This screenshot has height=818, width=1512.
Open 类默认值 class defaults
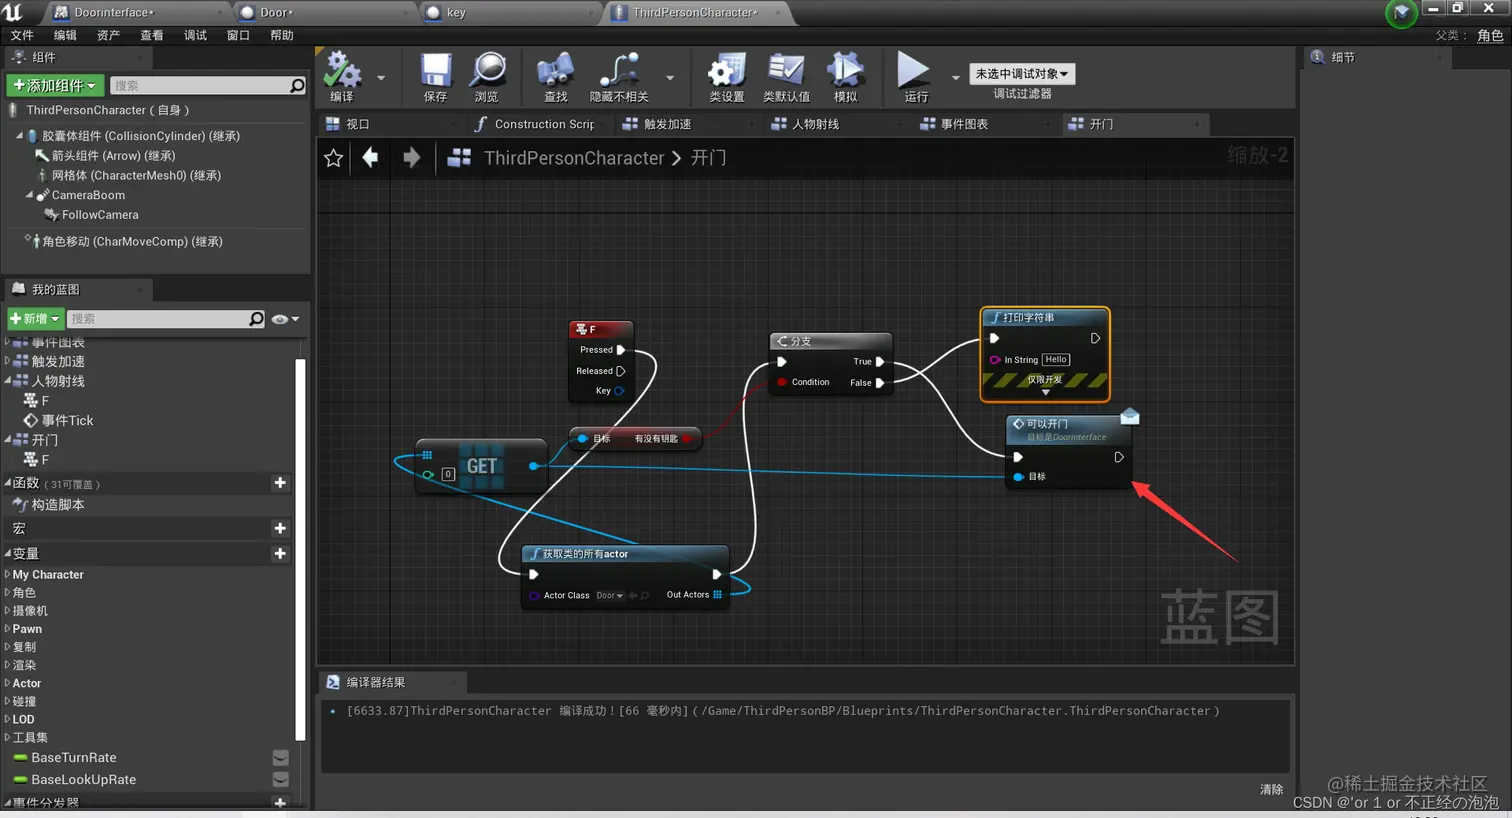786,76
